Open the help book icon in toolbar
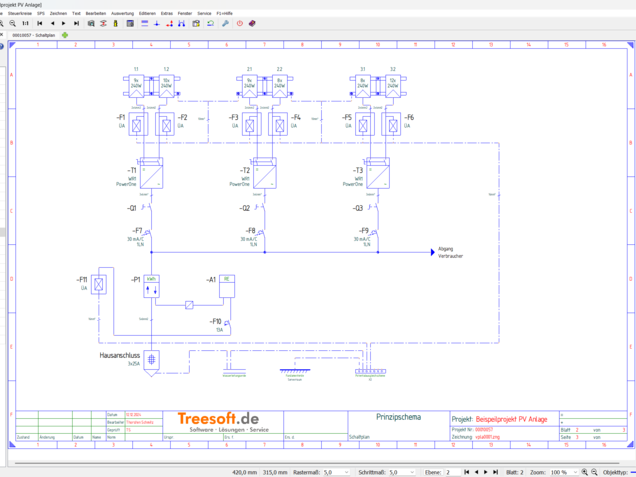The height and width of the screenshot is (477, 636). [x=252, y=23]
